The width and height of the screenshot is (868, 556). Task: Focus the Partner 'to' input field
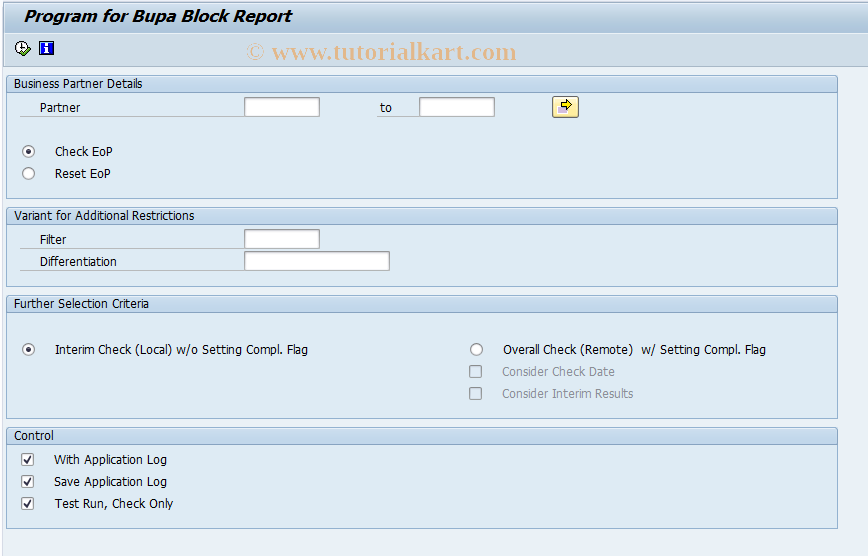[x=457, y=107]
